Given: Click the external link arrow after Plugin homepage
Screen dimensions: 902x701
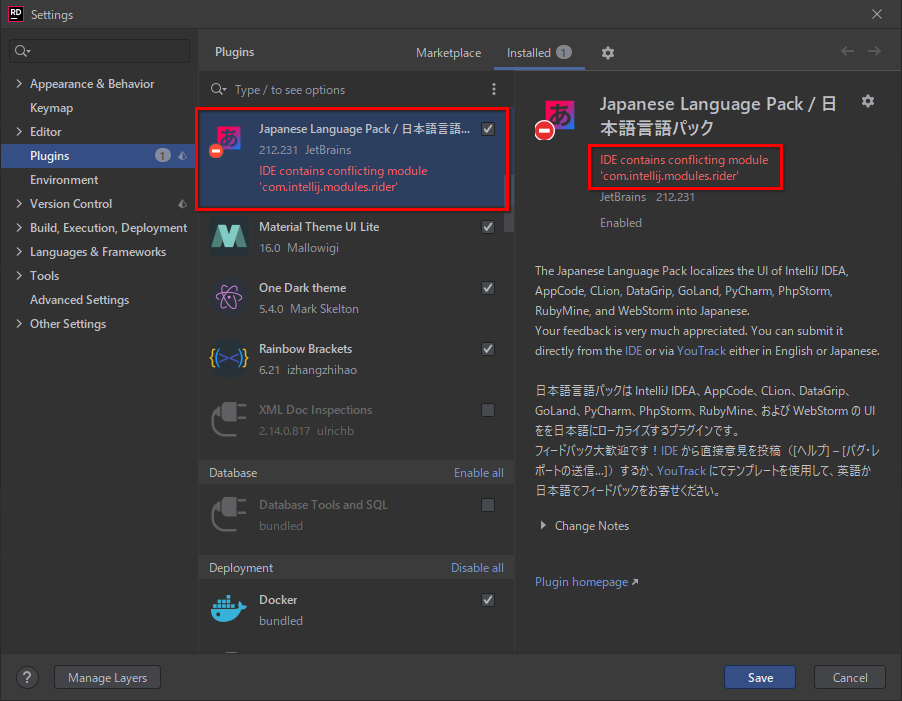Looking at the screenshot, I should (635, 583).
